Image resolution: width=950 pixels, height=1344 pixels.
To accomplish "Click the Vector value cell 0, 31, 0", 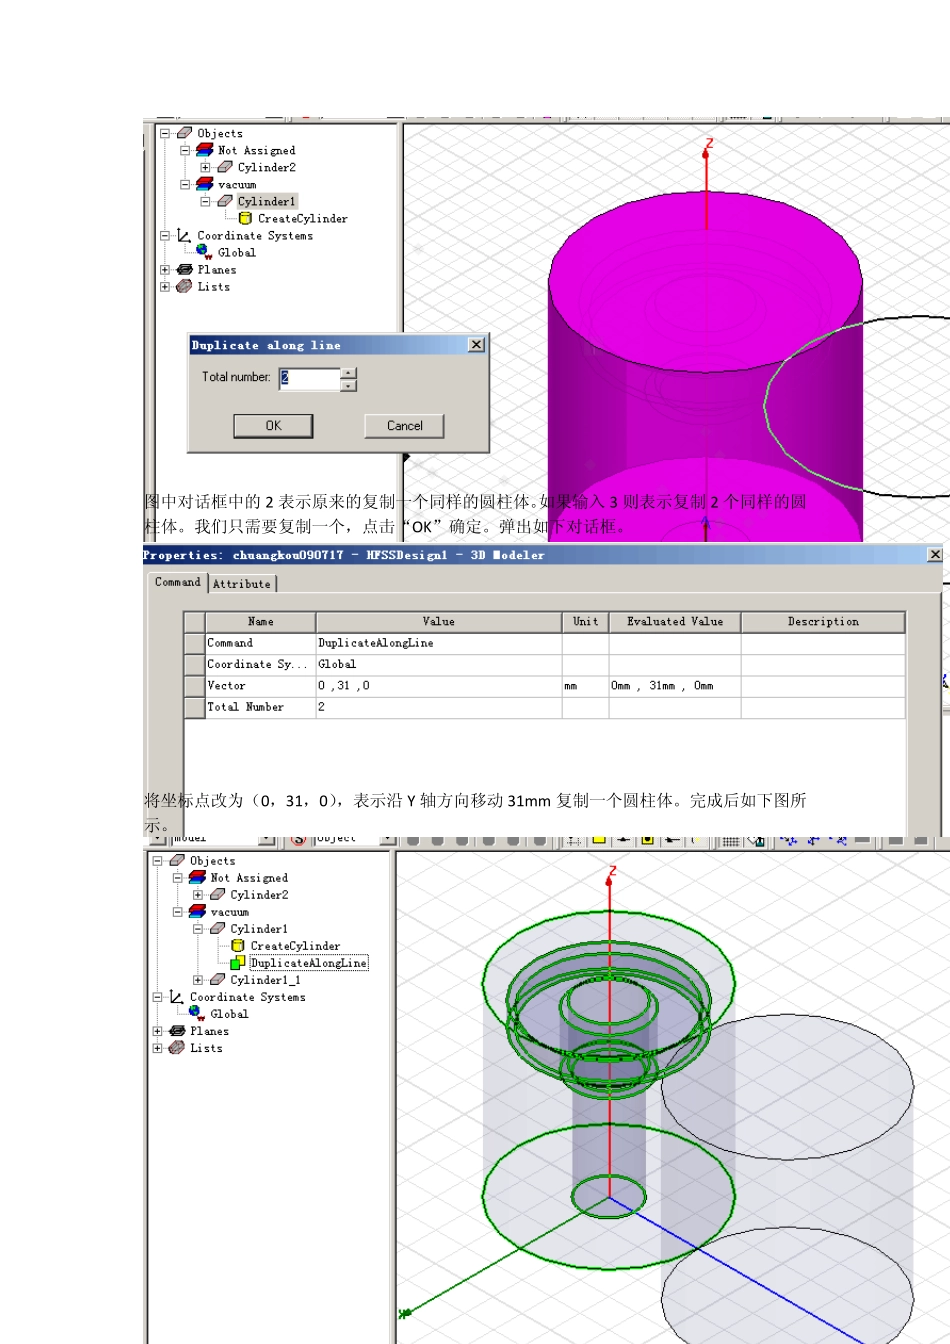I will click(x=437, y=686).
